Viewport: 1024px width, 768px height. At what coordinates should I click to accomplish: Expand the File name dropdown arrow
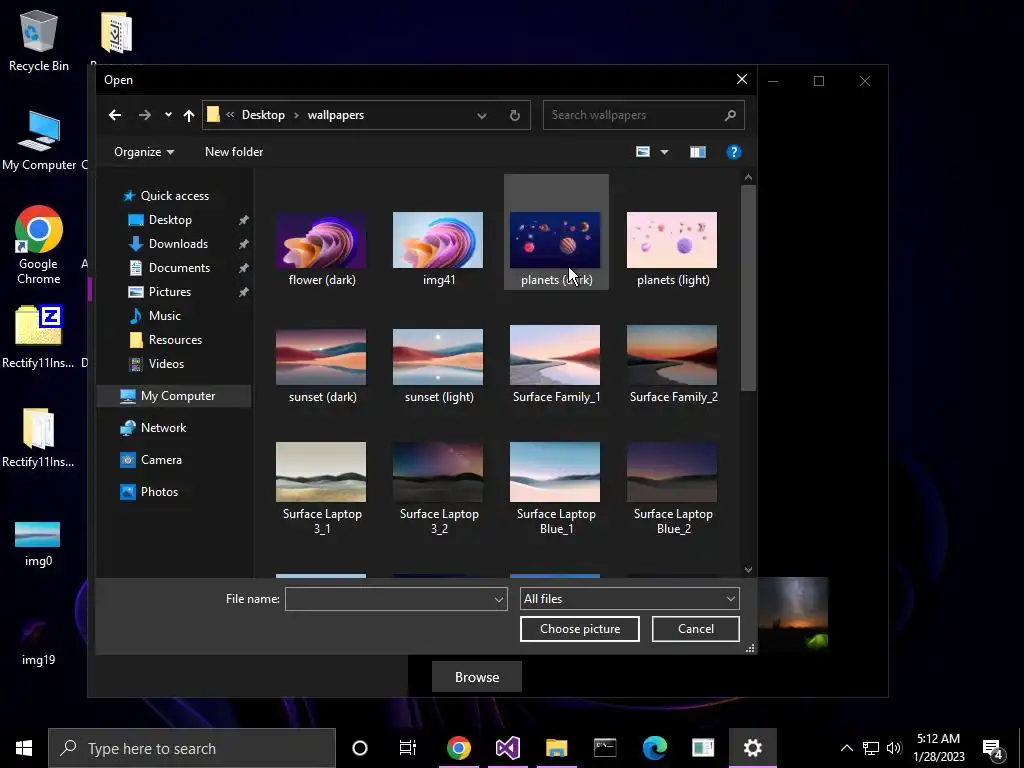pyautogui.click(x=499, y=600)
